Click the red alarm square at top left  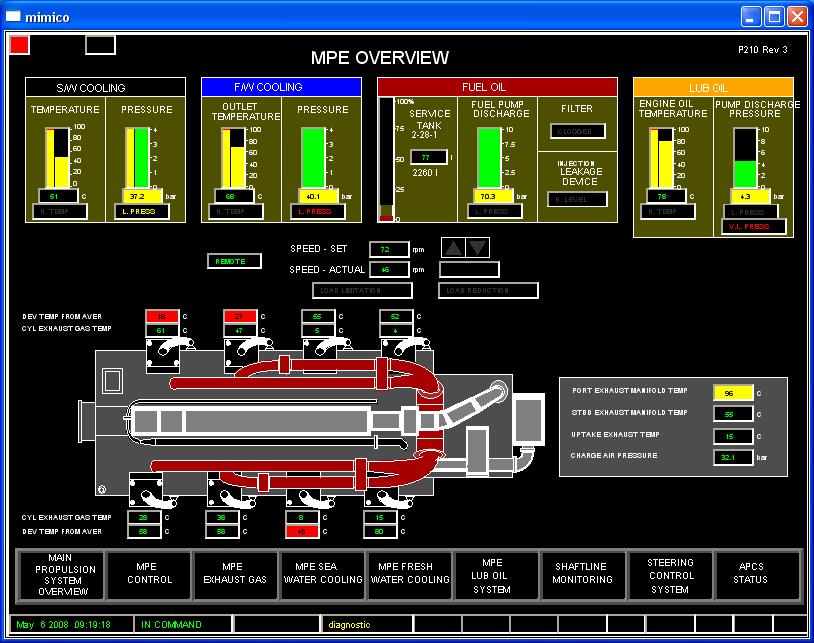tap(20, 45)
